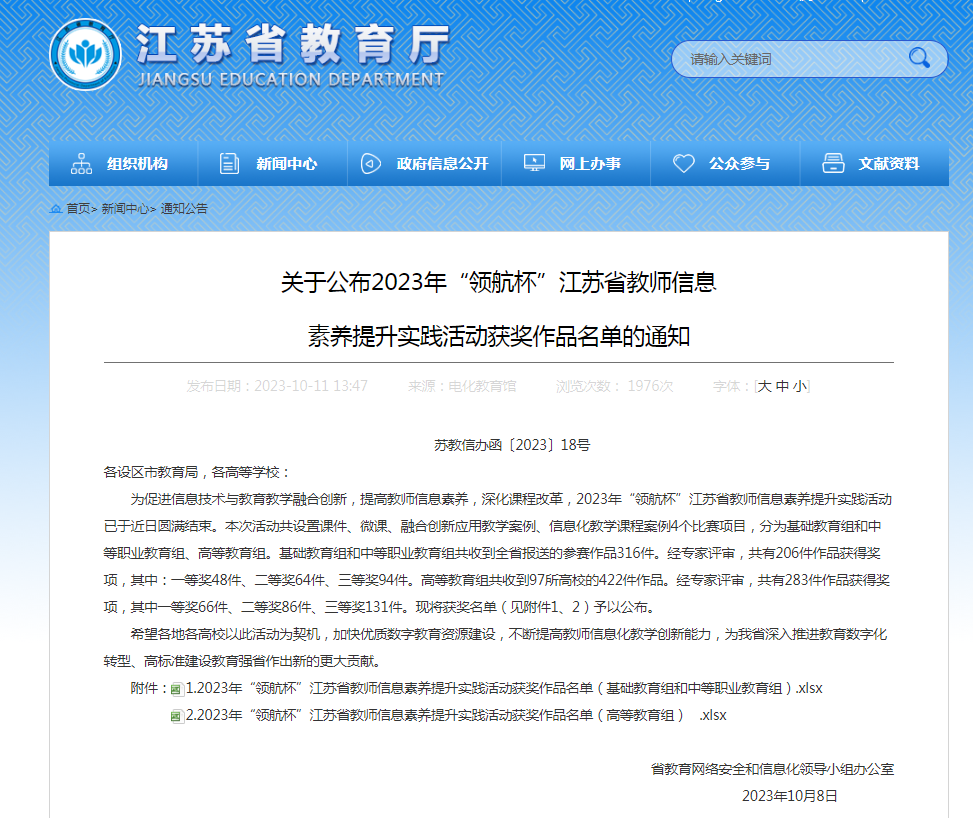Image resolution: width=973 pixels, height=818 pixels.
Task: Click the 文献资料 printer icon
Action: pyautogui.click(x=833, y=164)
